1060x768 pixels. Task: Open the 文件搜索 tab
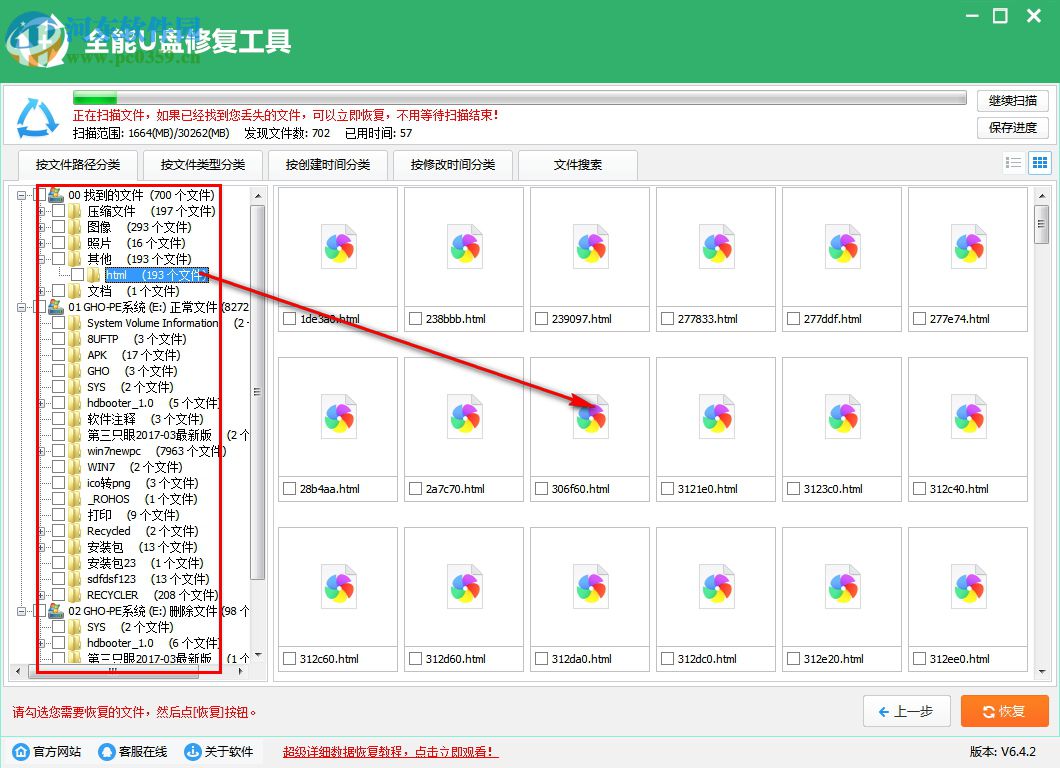578,165
